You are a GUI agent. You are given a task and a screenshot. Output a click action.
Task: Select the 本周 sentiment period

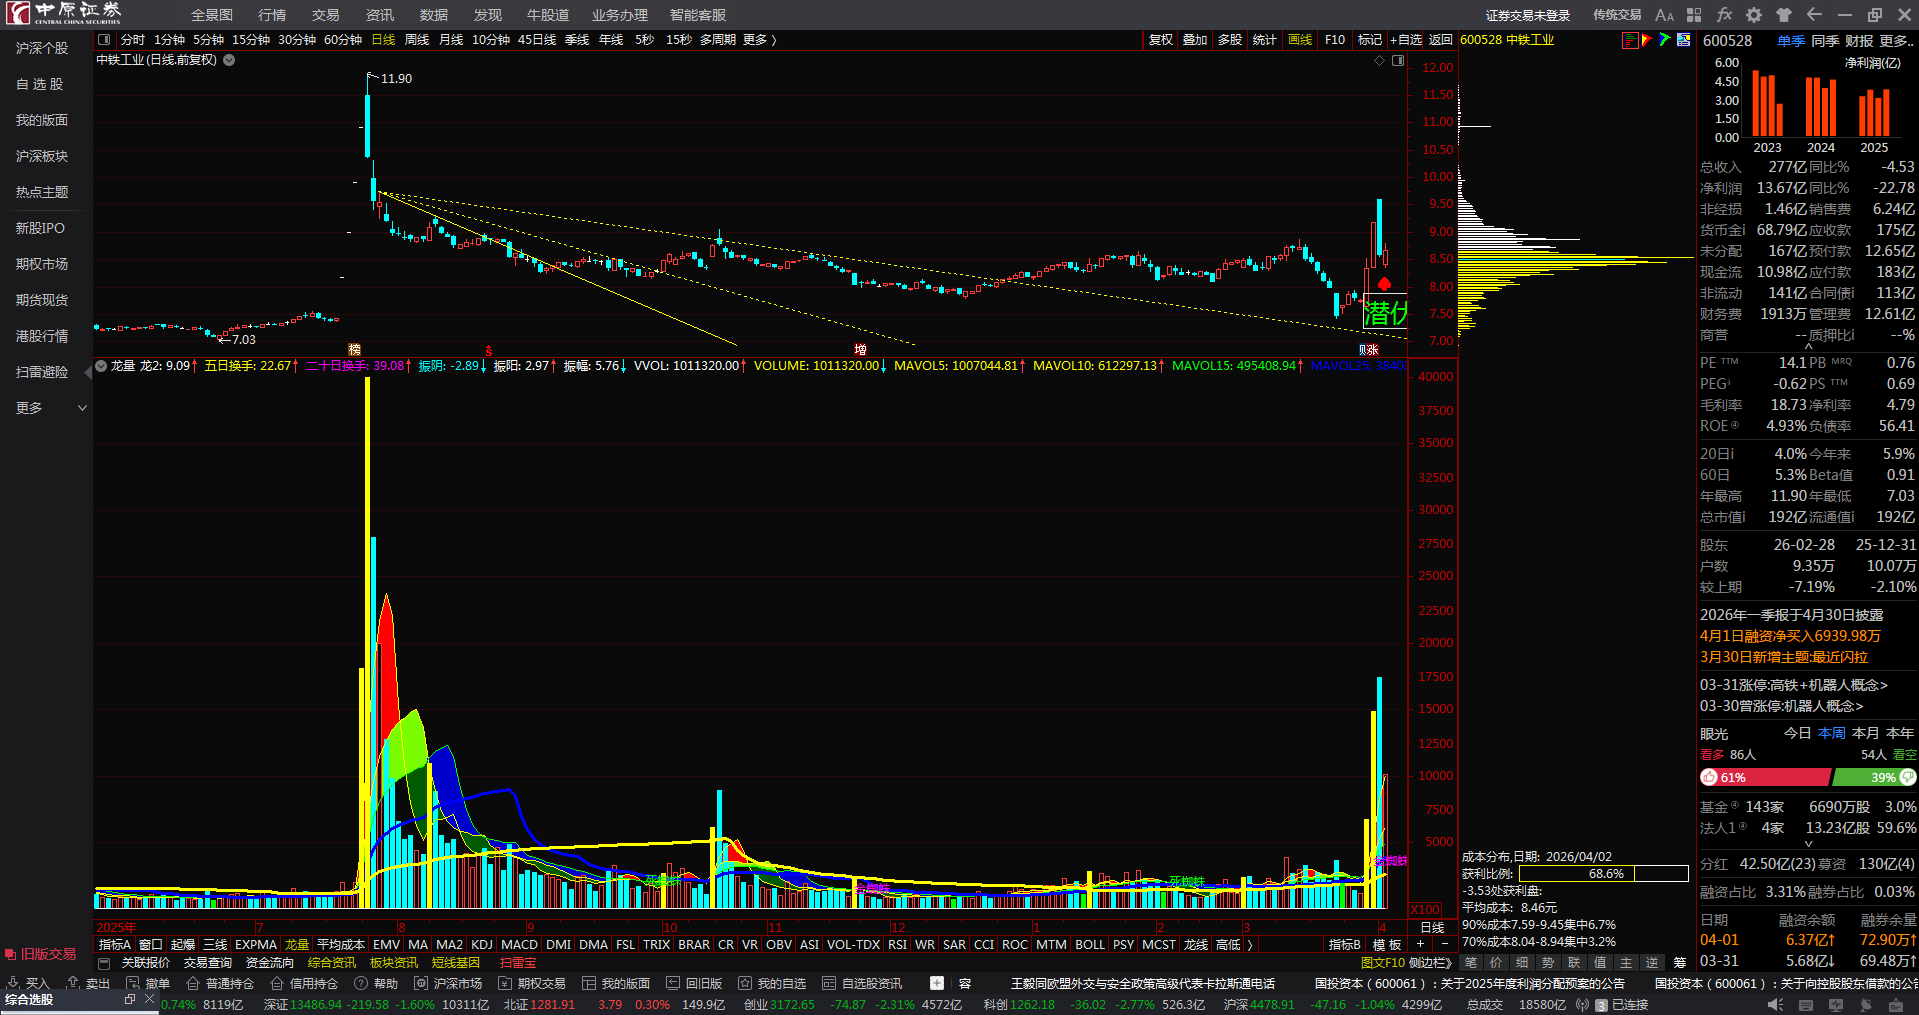1832,733
